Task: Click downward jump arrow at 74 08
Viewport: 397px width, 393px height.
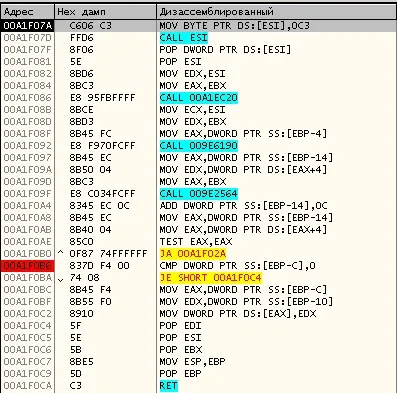Action: [x=60, y=279]
